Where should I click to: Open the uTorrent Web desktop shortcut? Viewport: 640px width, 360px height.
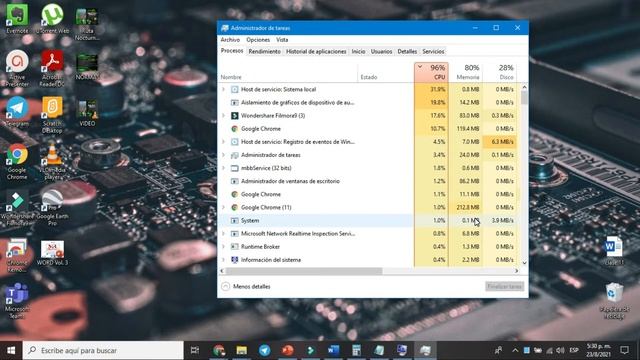[x=52, y=18]
